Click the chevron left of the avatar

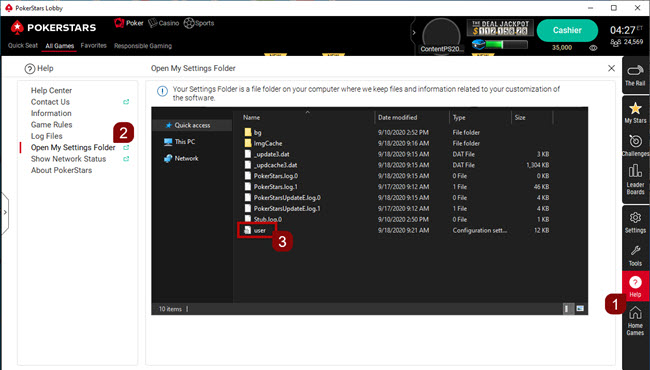[x=414, y=32]
